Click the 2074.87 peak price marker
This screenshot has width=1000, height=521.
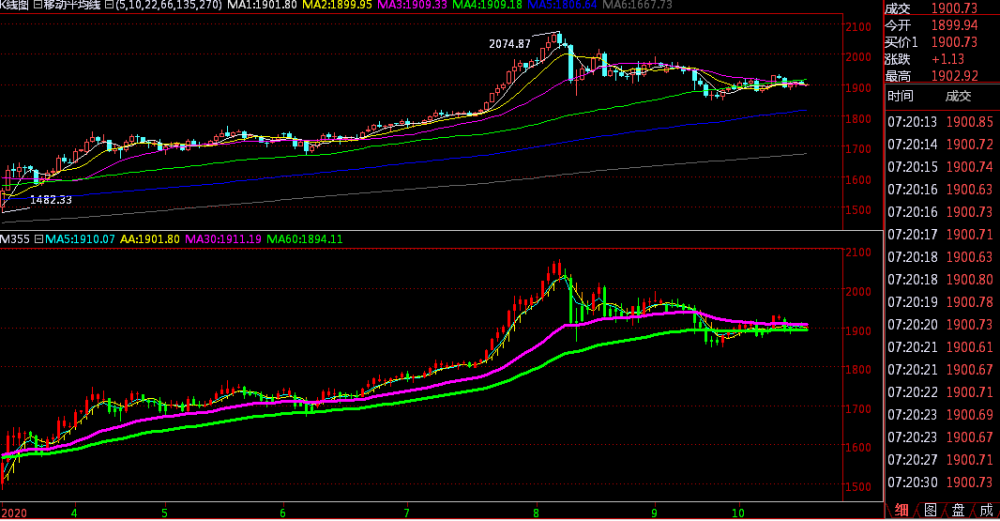(x=508, y=44)
